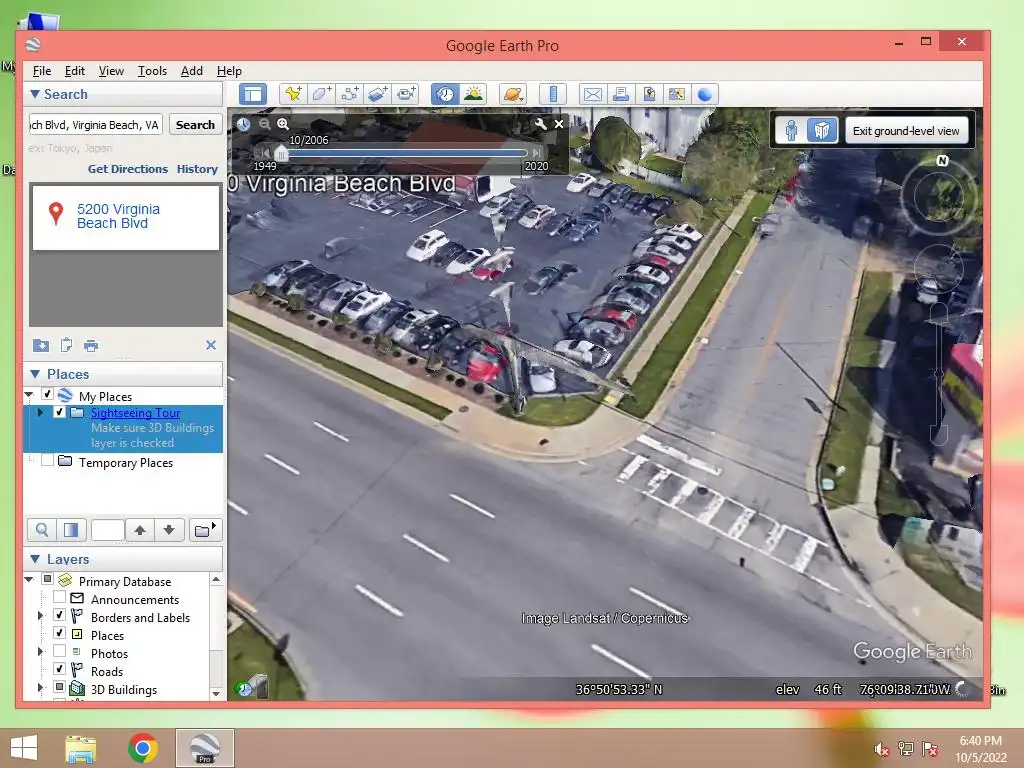The width and height of the screenshot is (1024, 768).
Task: Expand the Sightseeing Tour folder
Action: (x=40, y=412)
